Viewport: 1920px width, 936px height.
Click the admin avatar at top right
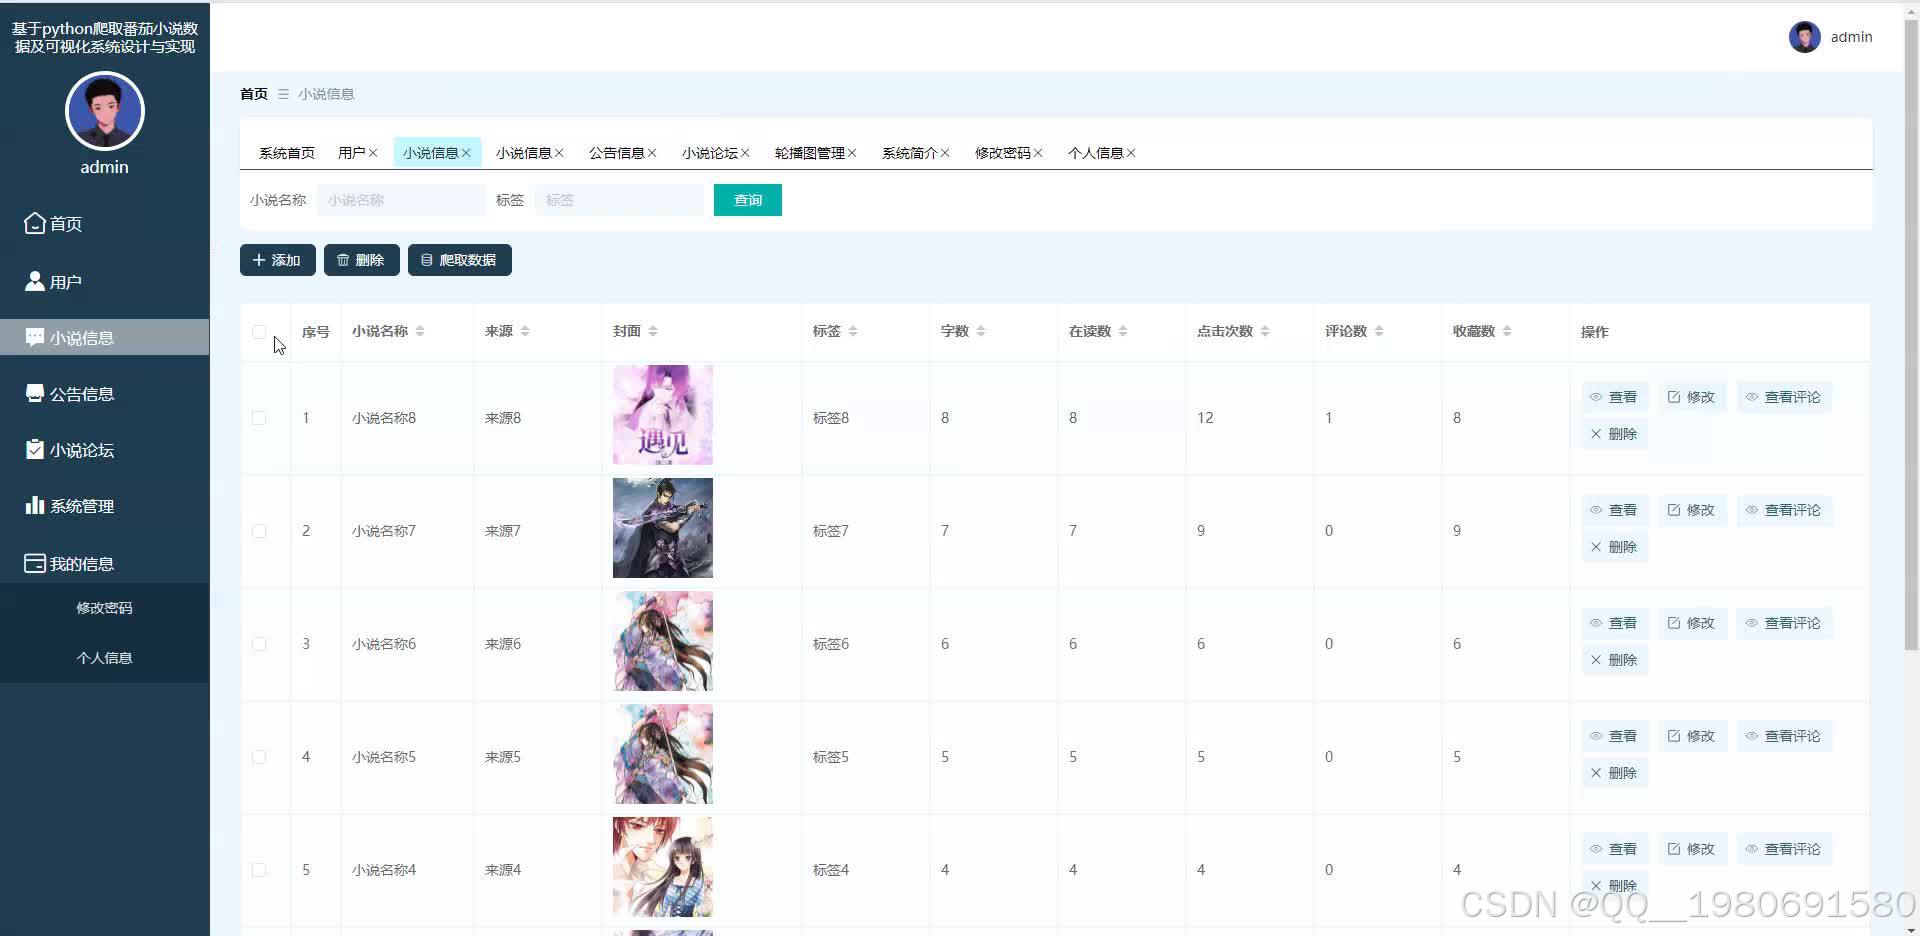tap(1804, 36)
